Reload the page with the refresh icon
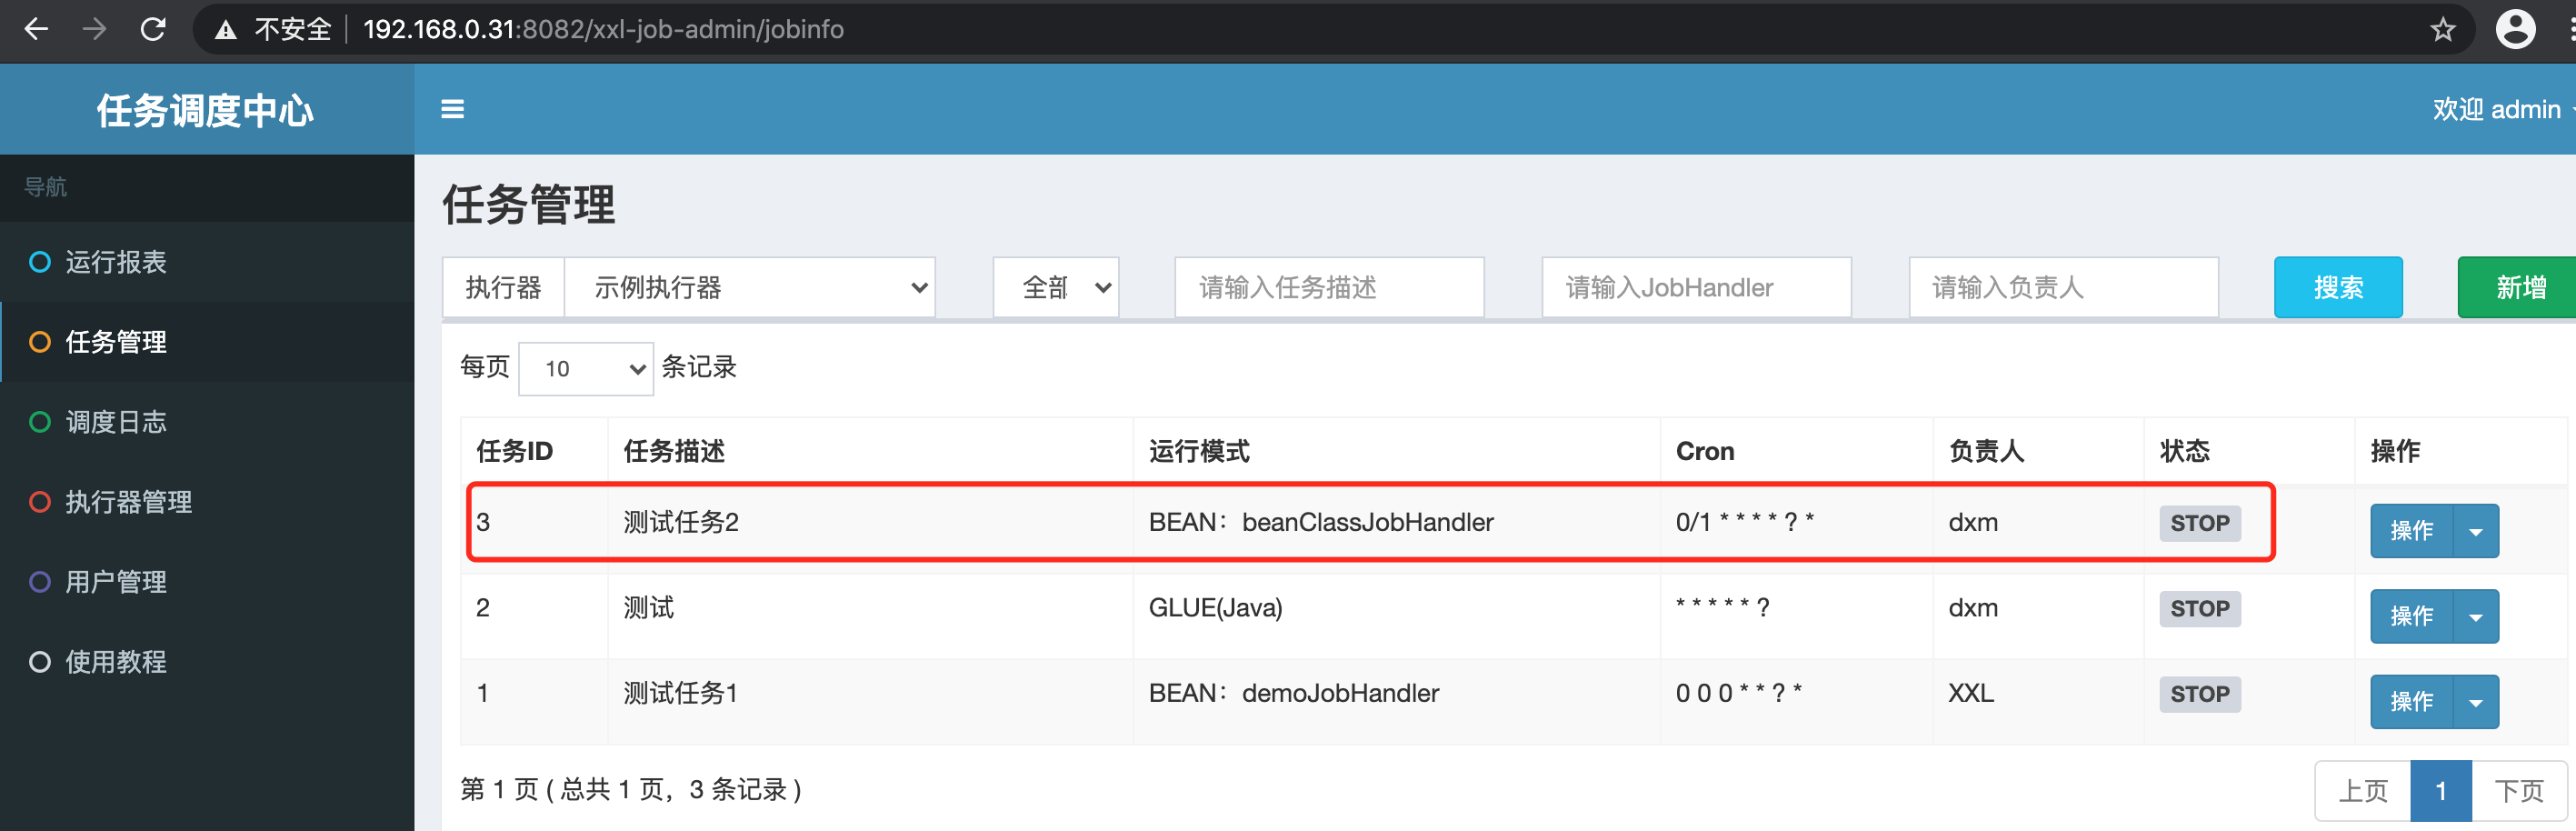The image size is (2576, 831). (x=153, y=29)
